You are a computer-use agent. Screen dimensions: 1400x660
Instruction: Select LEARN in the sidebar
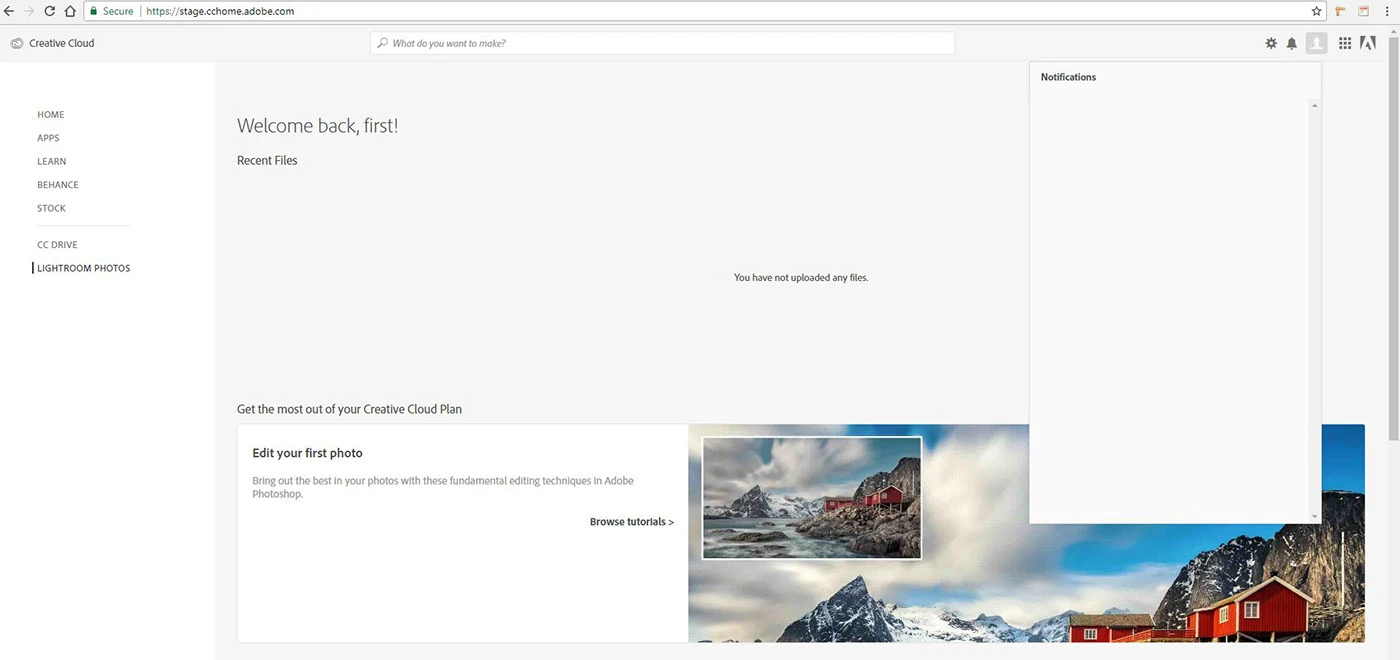coord(52,161)
